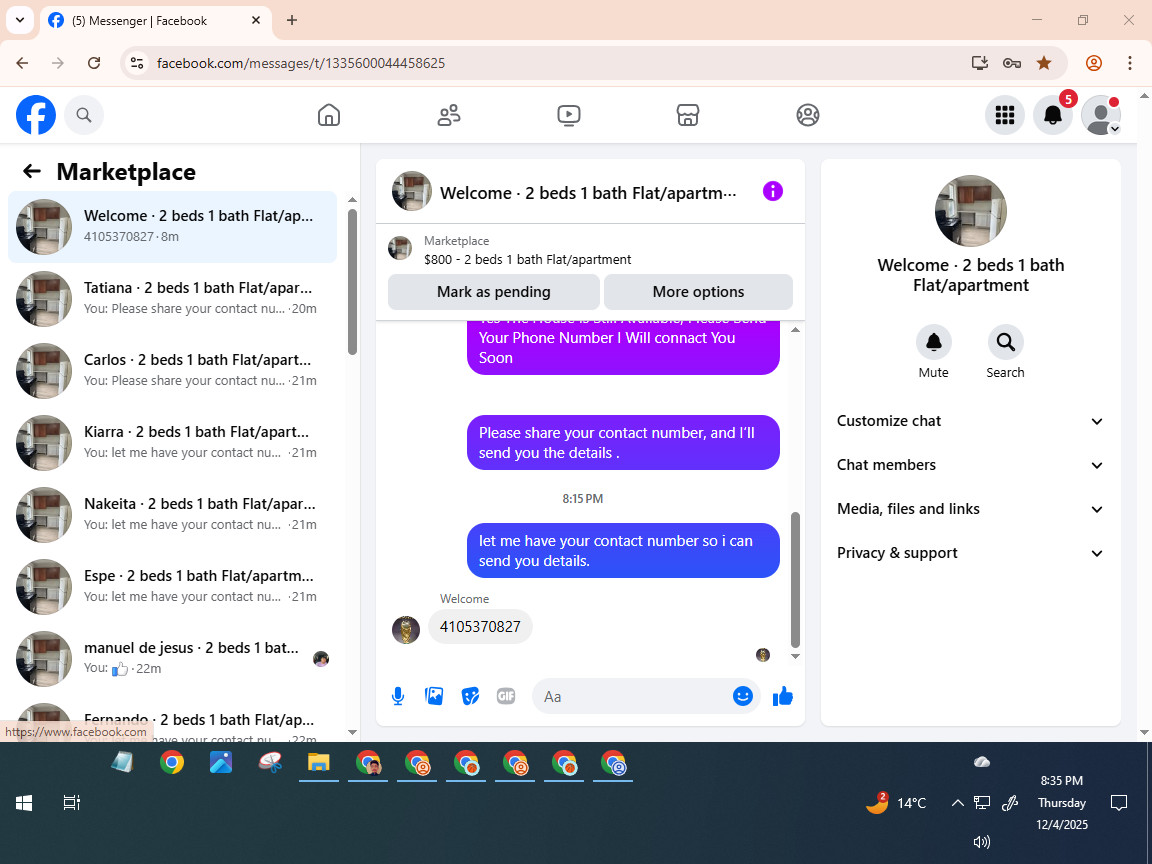Send a thumbs-up like
The image size is (1152, 864).
[782, 696]
